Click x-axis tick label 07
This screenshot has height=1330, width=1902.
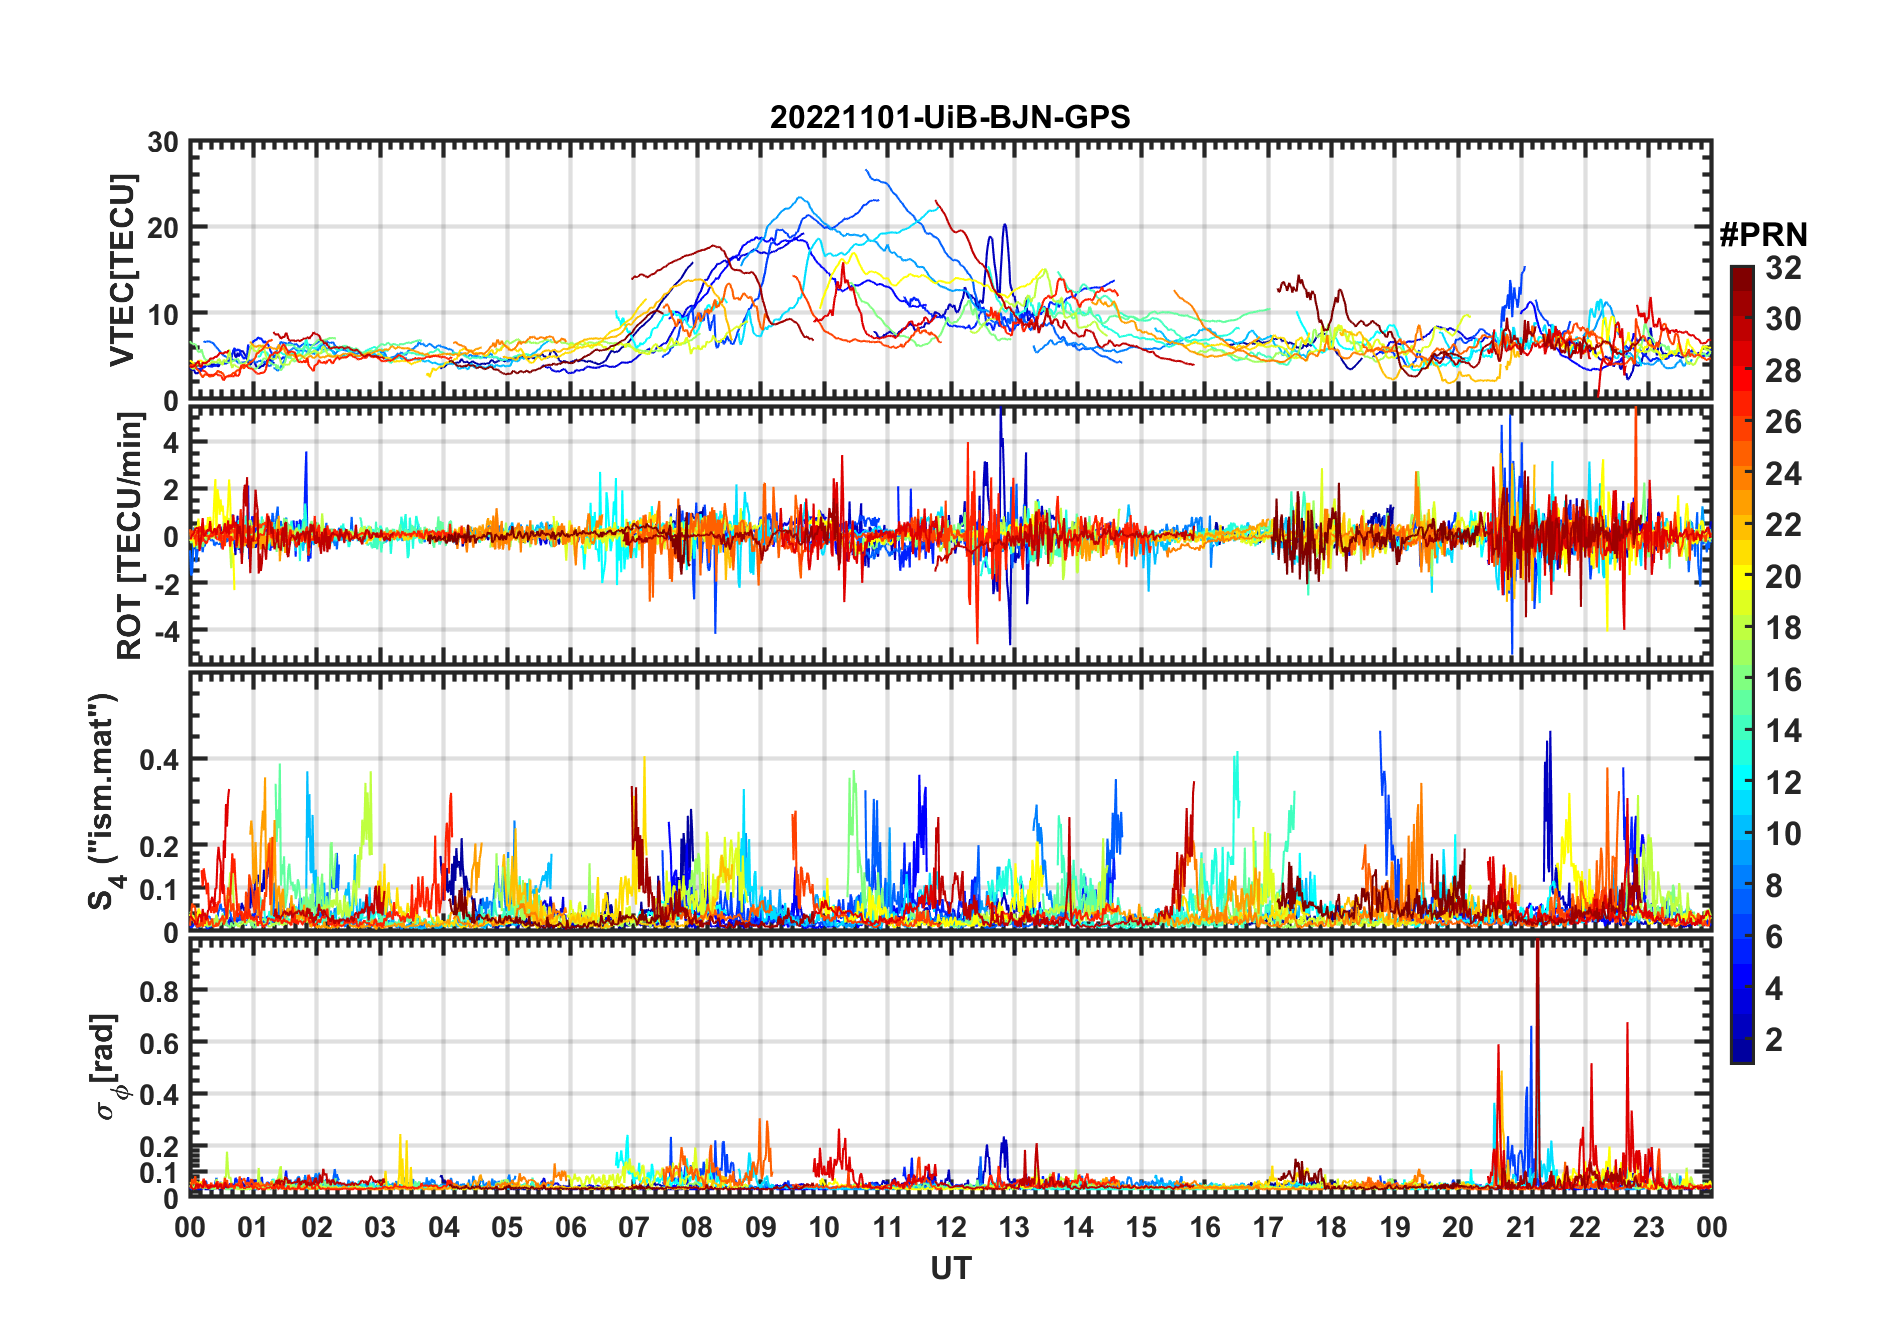[634, 1227]
